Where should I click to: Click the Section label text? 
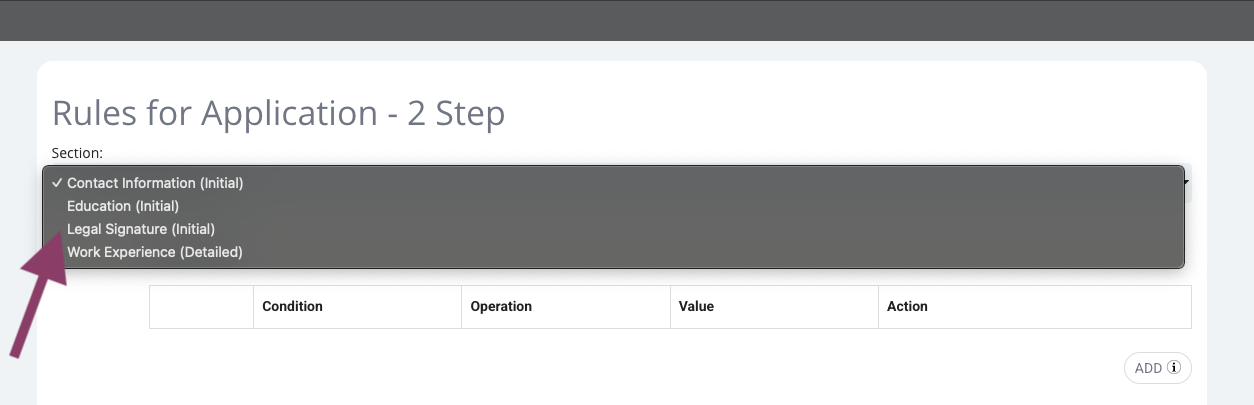(77, 153)
